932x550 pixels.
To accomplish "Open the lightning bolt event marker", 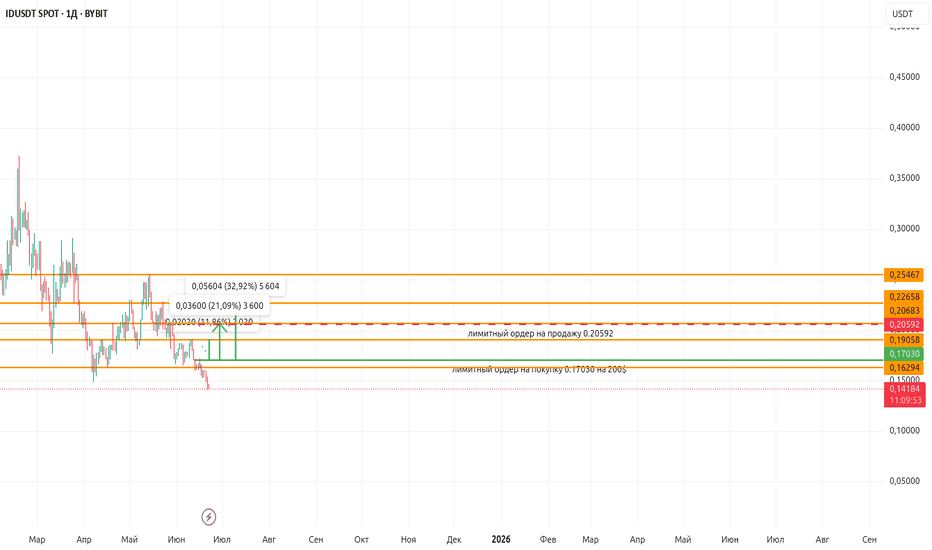I will coord(209,517).
